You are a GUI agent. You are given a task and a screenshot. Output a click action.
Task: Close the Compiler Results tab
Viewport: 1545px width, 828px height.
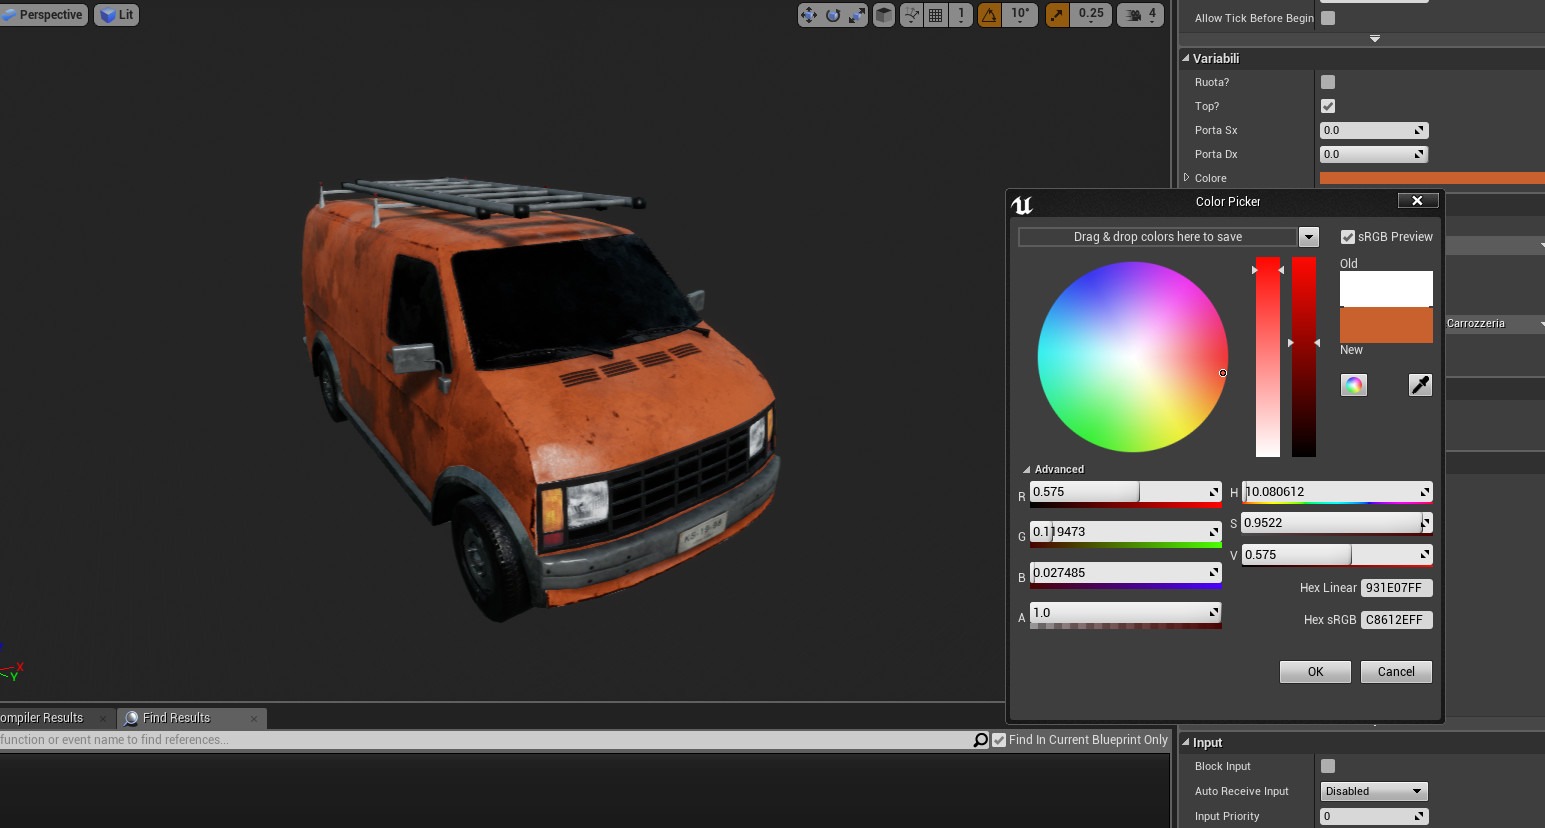(102, 718)
